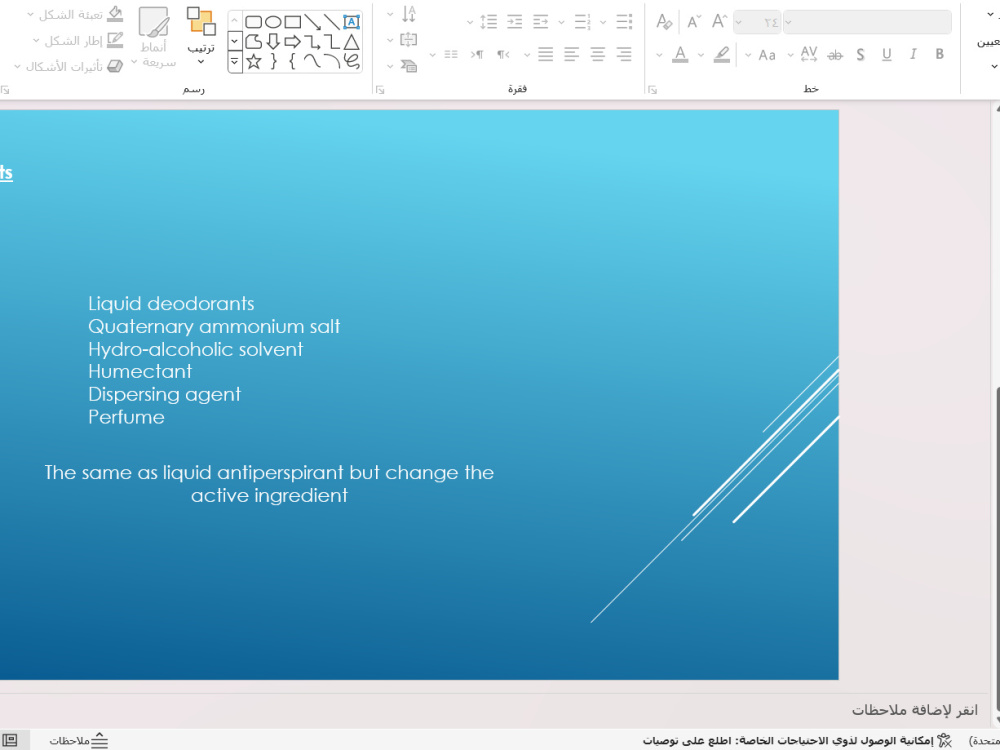Open the أنماط سريعة quick styles menu
This screenshot has width=1000, height=750.
[x=153, y=37]
